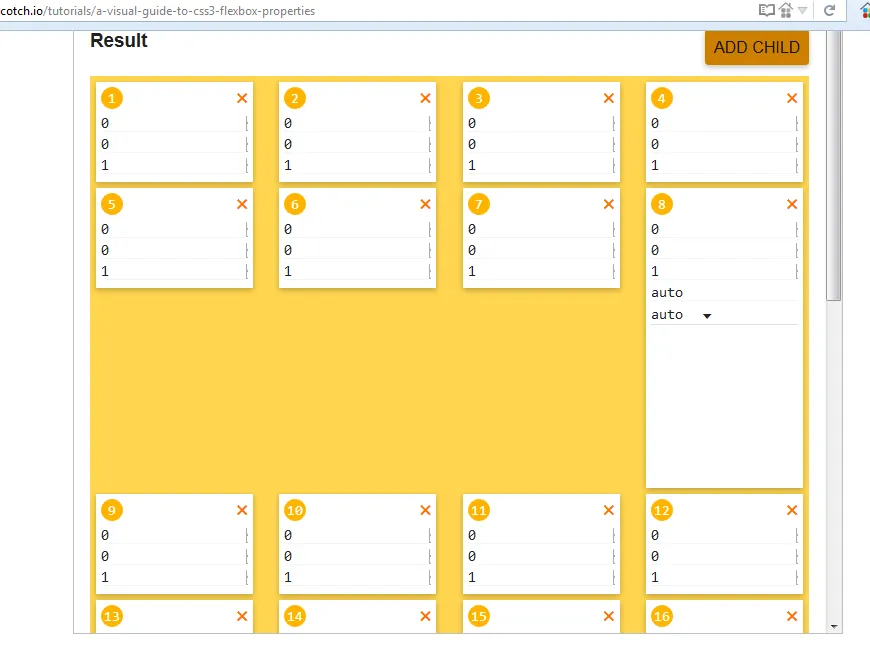The image size is (870, 663).
Task: Click the page URL in address bar
Action: (158, 11)
